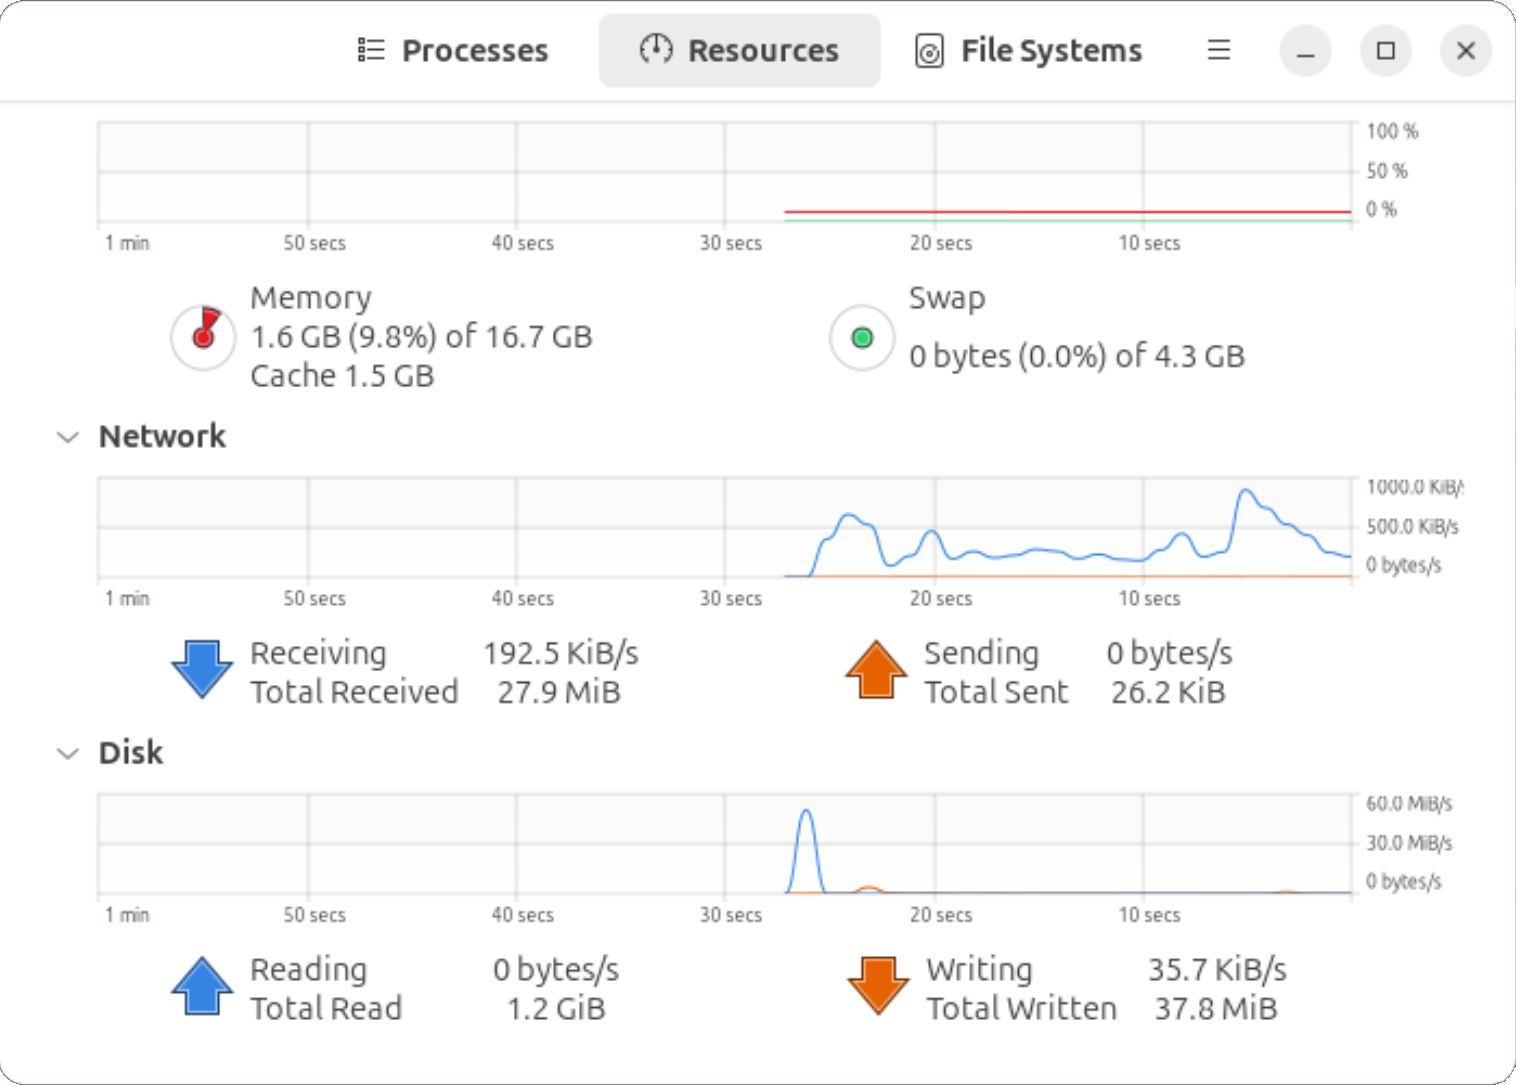
Task: Click the orange Sending upload arrow
Action: point(875,670)
